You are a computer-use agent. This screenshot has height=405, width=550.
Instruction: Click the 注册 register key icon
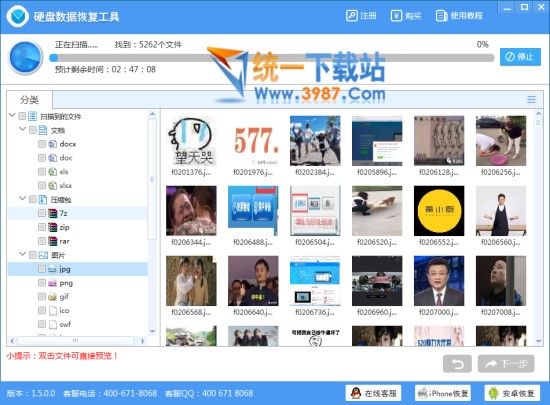(351, 16)
